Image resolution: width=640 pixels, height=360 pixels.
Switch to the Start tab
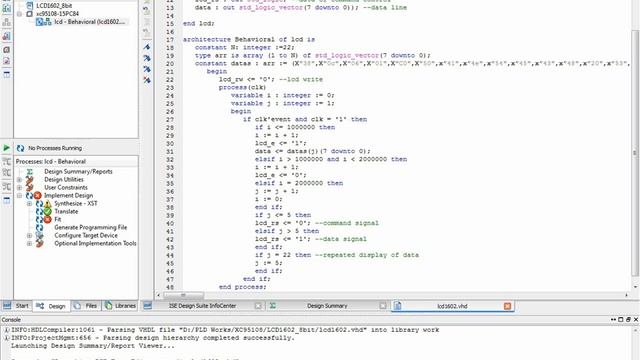point(16,306)
